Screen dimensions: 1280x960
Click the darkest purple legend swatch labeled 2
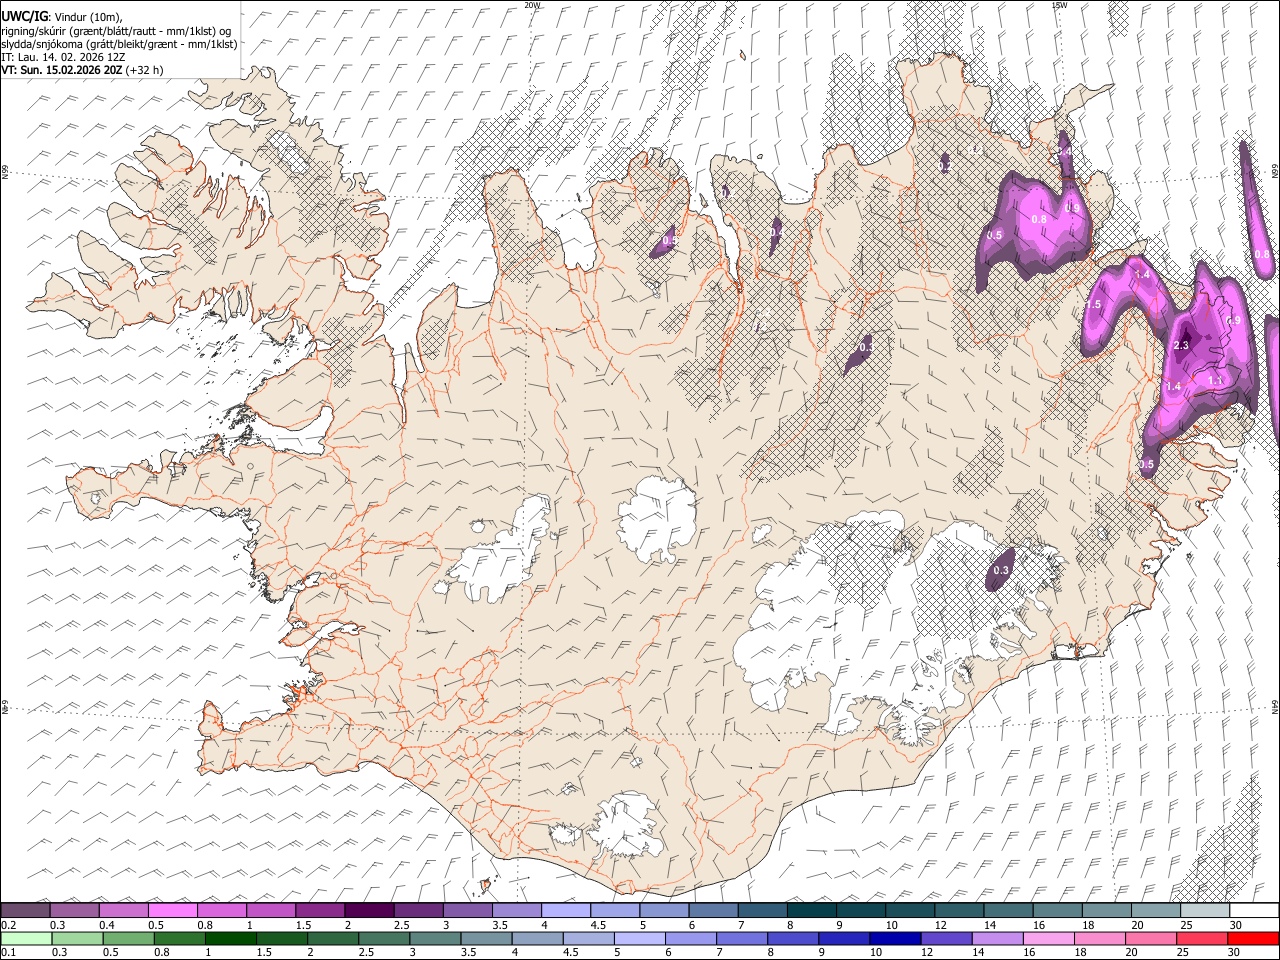click(369, 911)
